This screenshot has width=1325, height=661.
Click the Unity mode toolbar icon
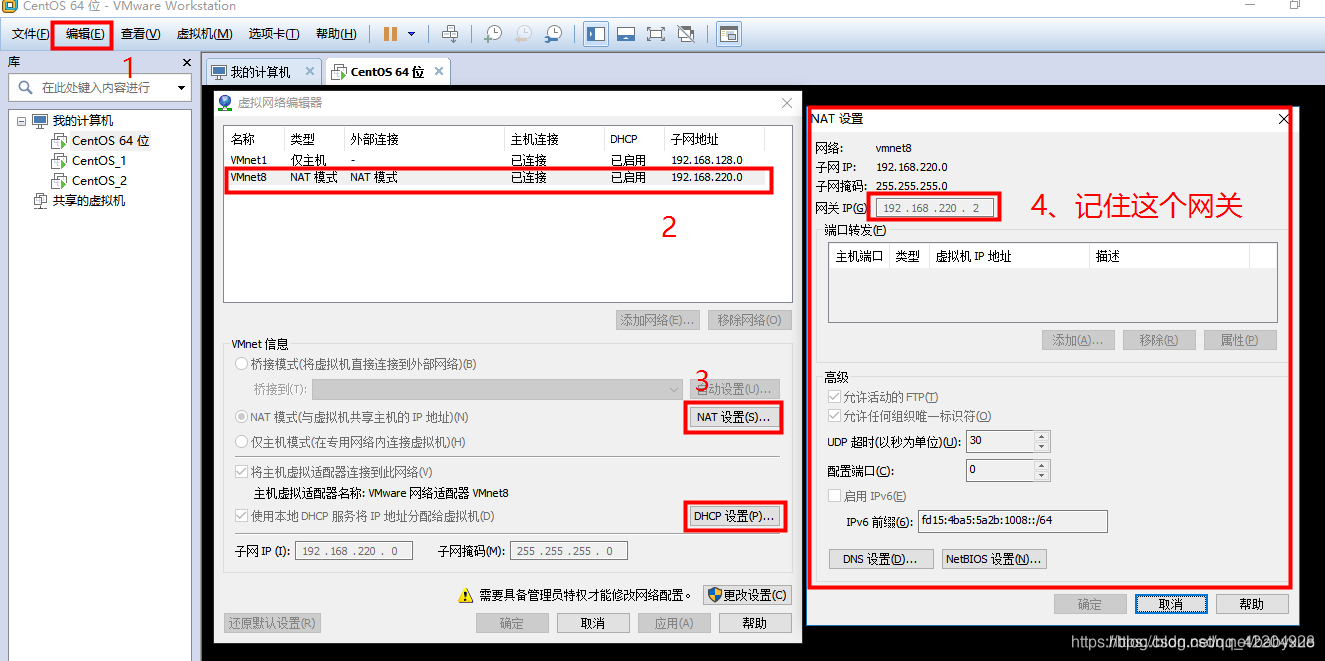(x=686, y=34)
